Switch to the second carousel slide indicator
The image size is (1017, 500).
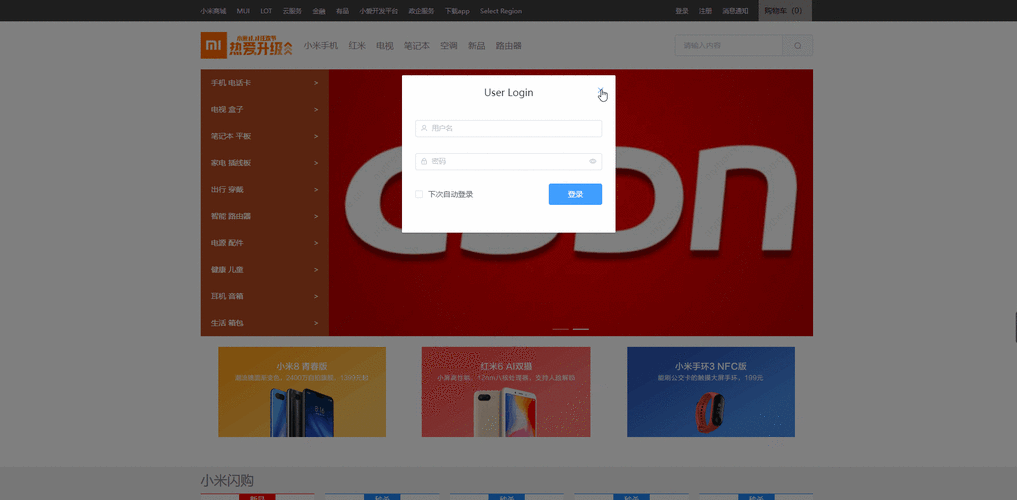tap(580, 329)
